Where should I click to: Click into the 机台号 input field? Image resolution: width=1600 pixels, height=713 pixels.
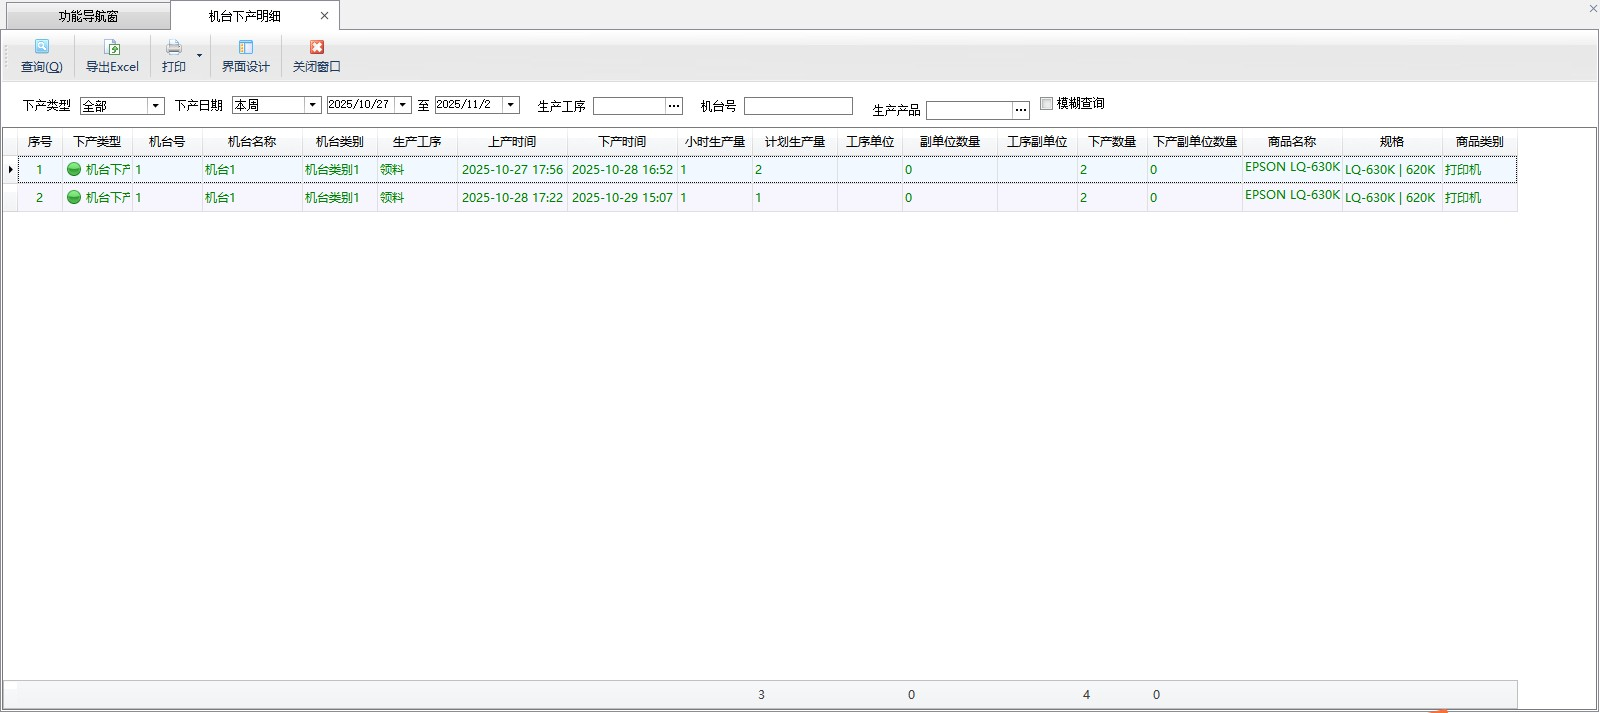[797, 106]
